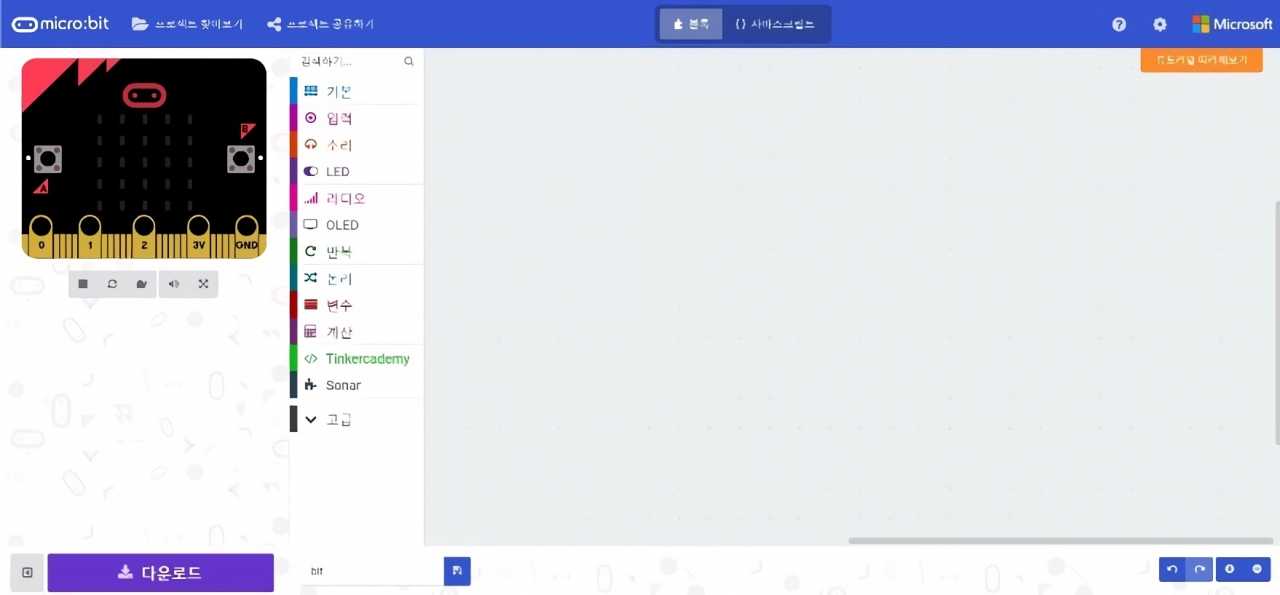Click the save project disk icon
1280x595 pixels.
click(x=457, y=571)
